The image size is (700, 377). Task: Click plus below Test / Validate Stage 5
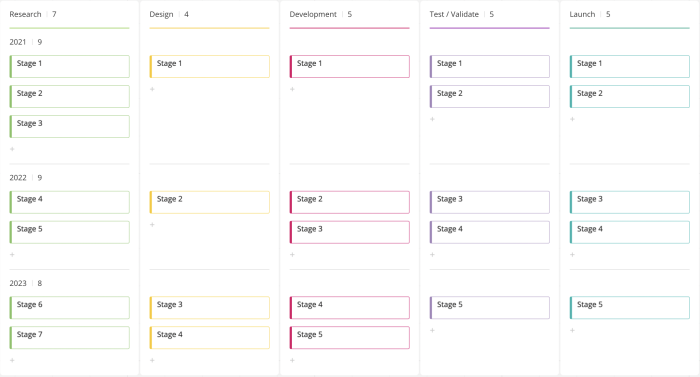pos(432,331)
